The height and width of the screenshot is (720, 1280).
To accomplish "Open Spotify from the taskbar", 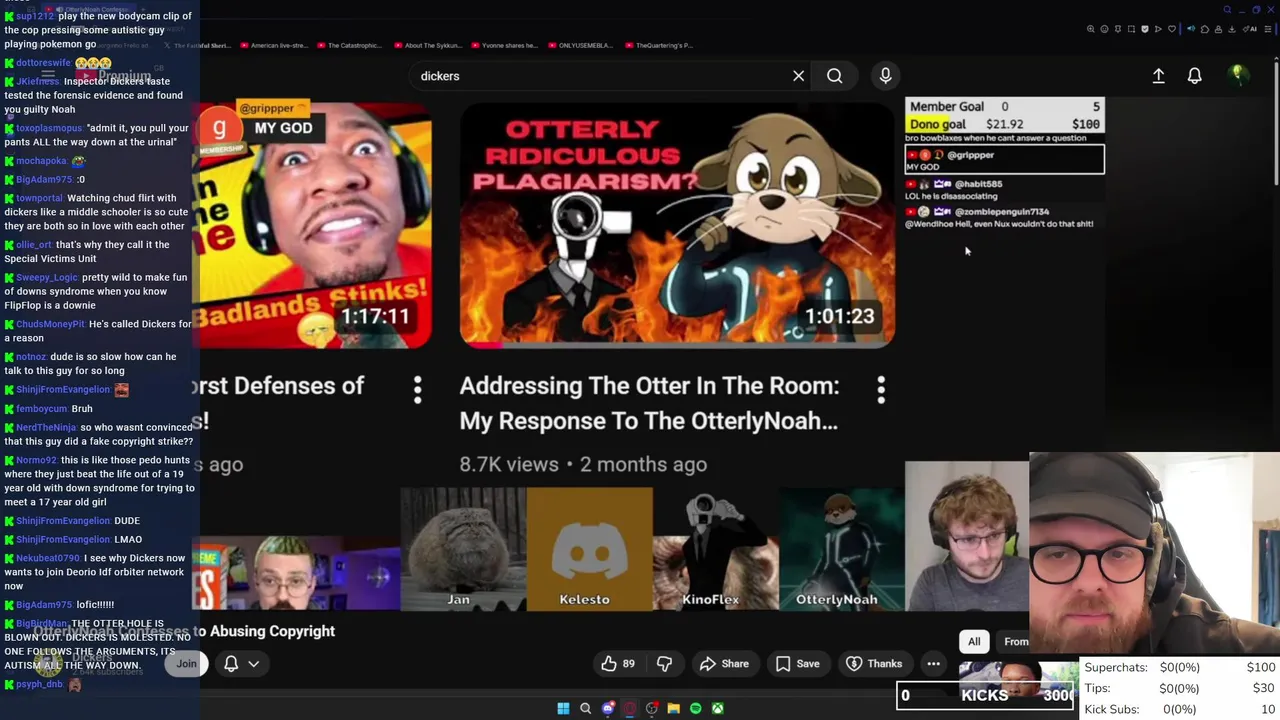I will pos(696,708).
